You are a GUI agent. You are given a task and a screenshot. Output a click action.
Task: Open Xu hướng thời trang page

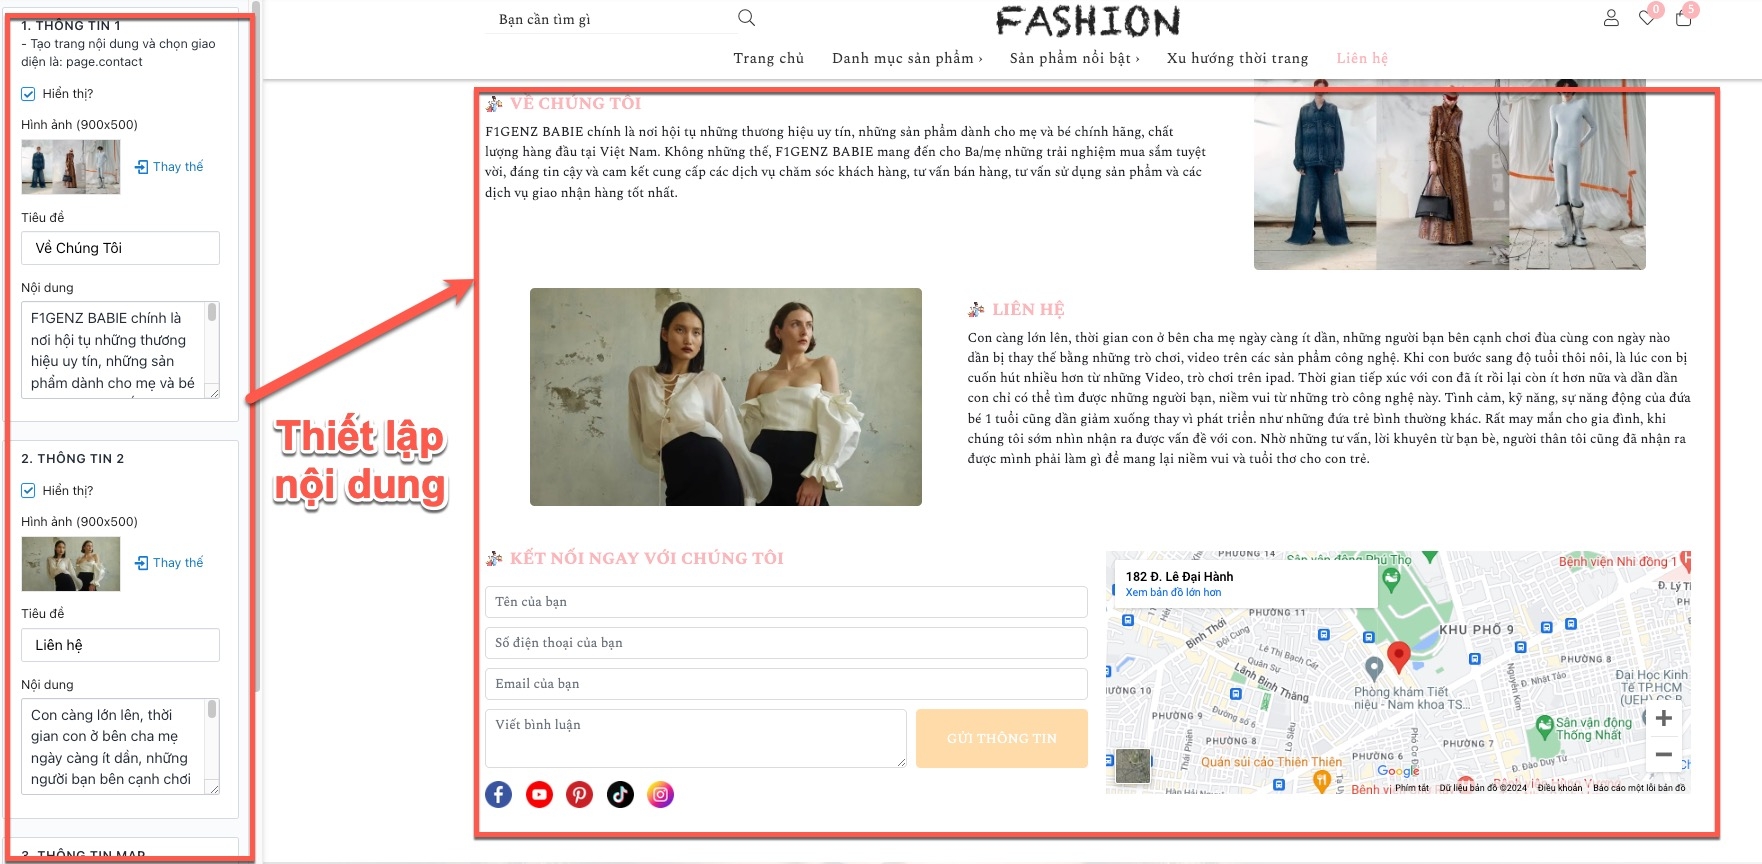tap(1237, 58)
